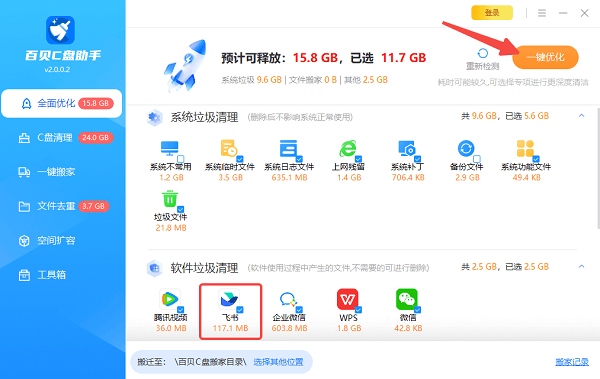The width and height of the screenshot is (600, 379).
Task: Click the 15.8 GB badge on 全面优化
Action: (96, 103)
